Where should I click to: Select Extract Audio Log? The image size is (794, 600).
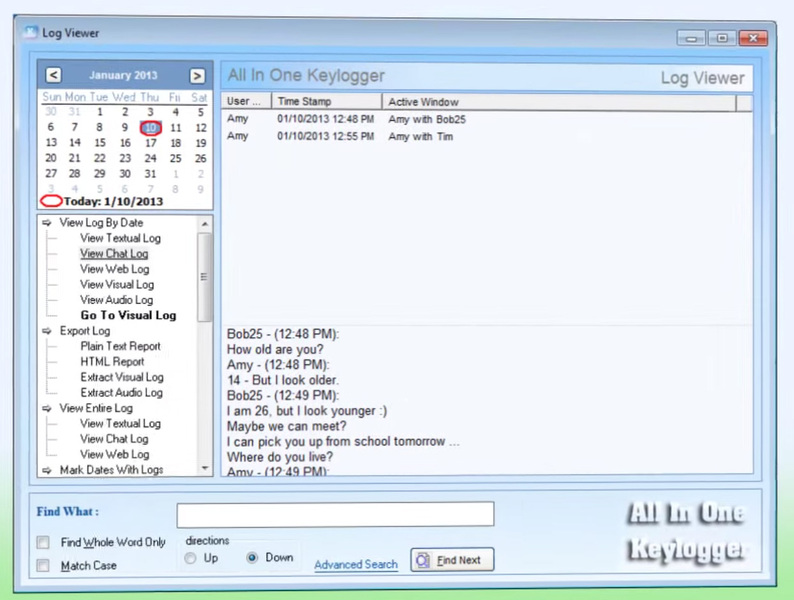click(122, 392)
